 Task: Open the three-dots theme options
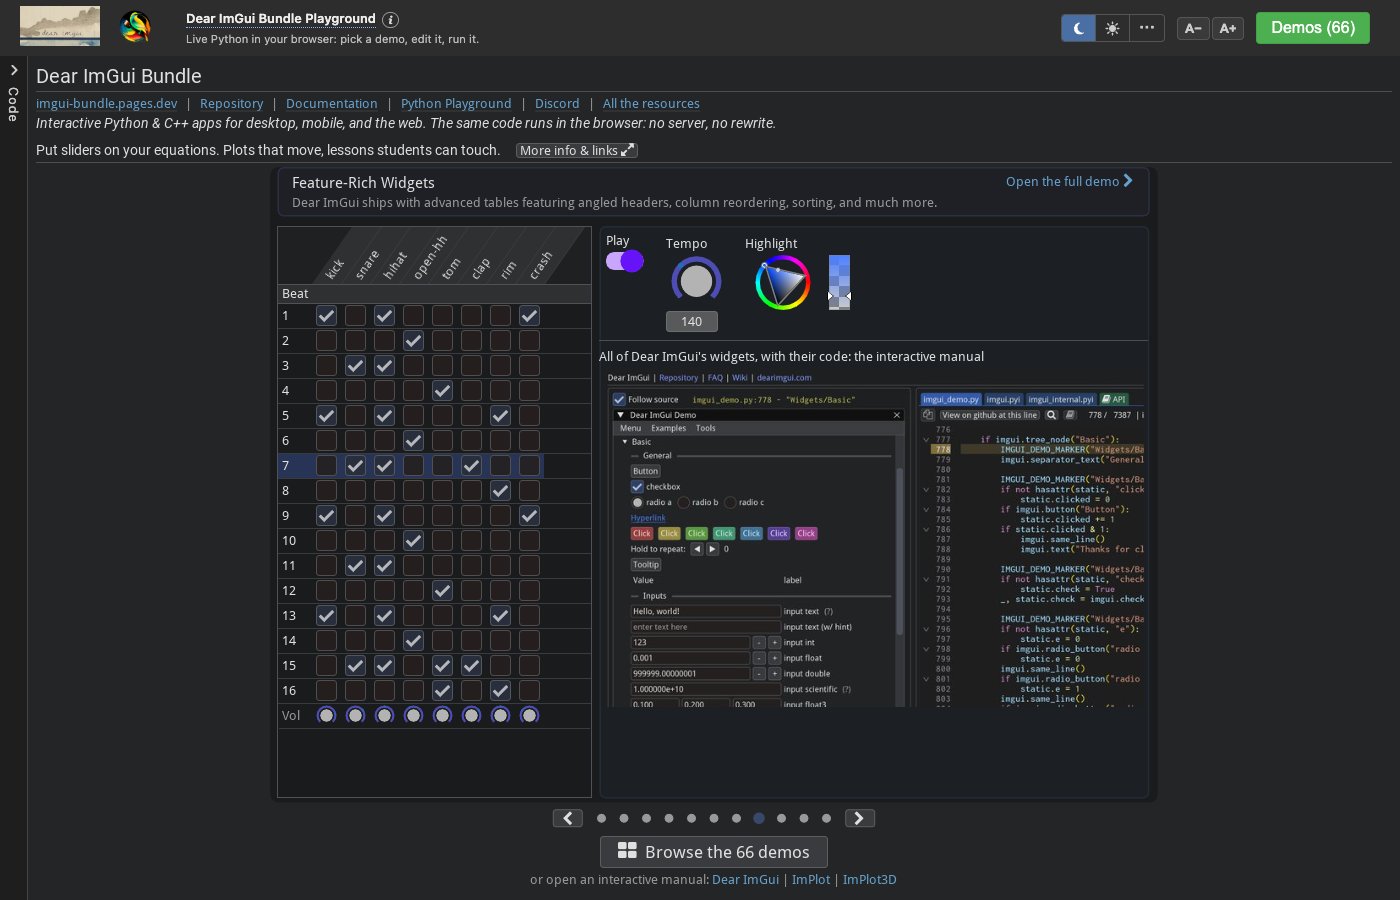pos(1147,28)
